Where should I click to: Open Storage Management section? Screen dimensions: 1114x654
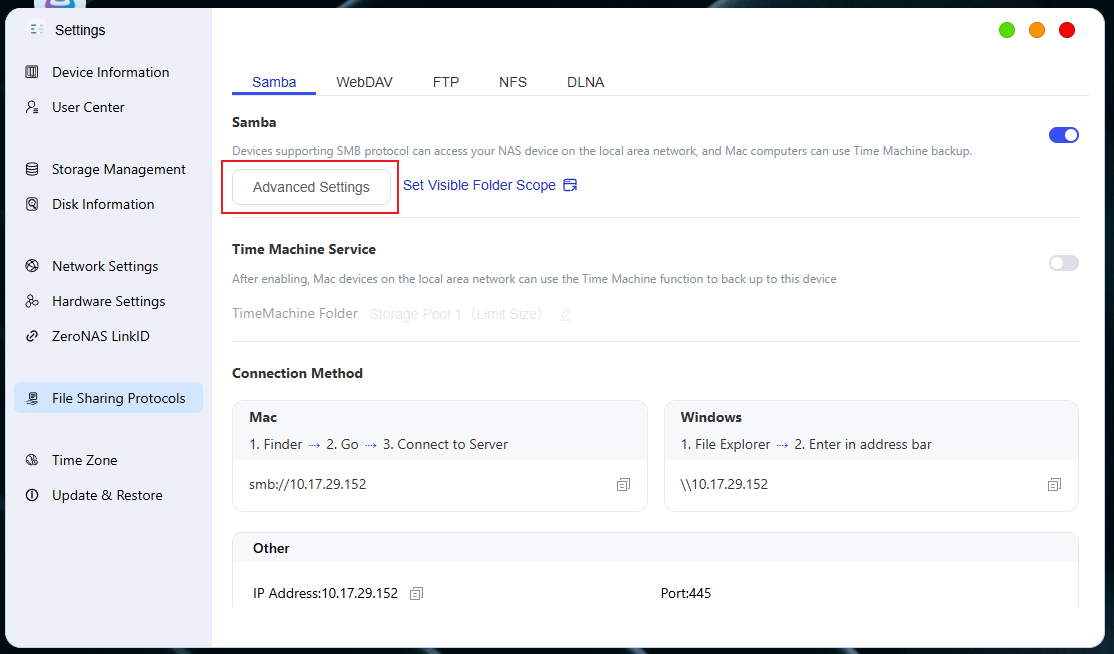(x=109, y=169)
